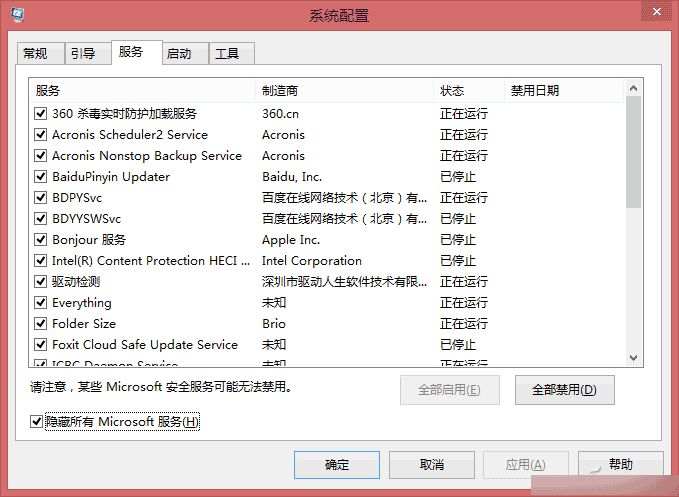This screenshot has width=679, height=497.
Task: Toggle 隐藏所有 Microsoft 服务 checkbox
Action: click(36, 421)
